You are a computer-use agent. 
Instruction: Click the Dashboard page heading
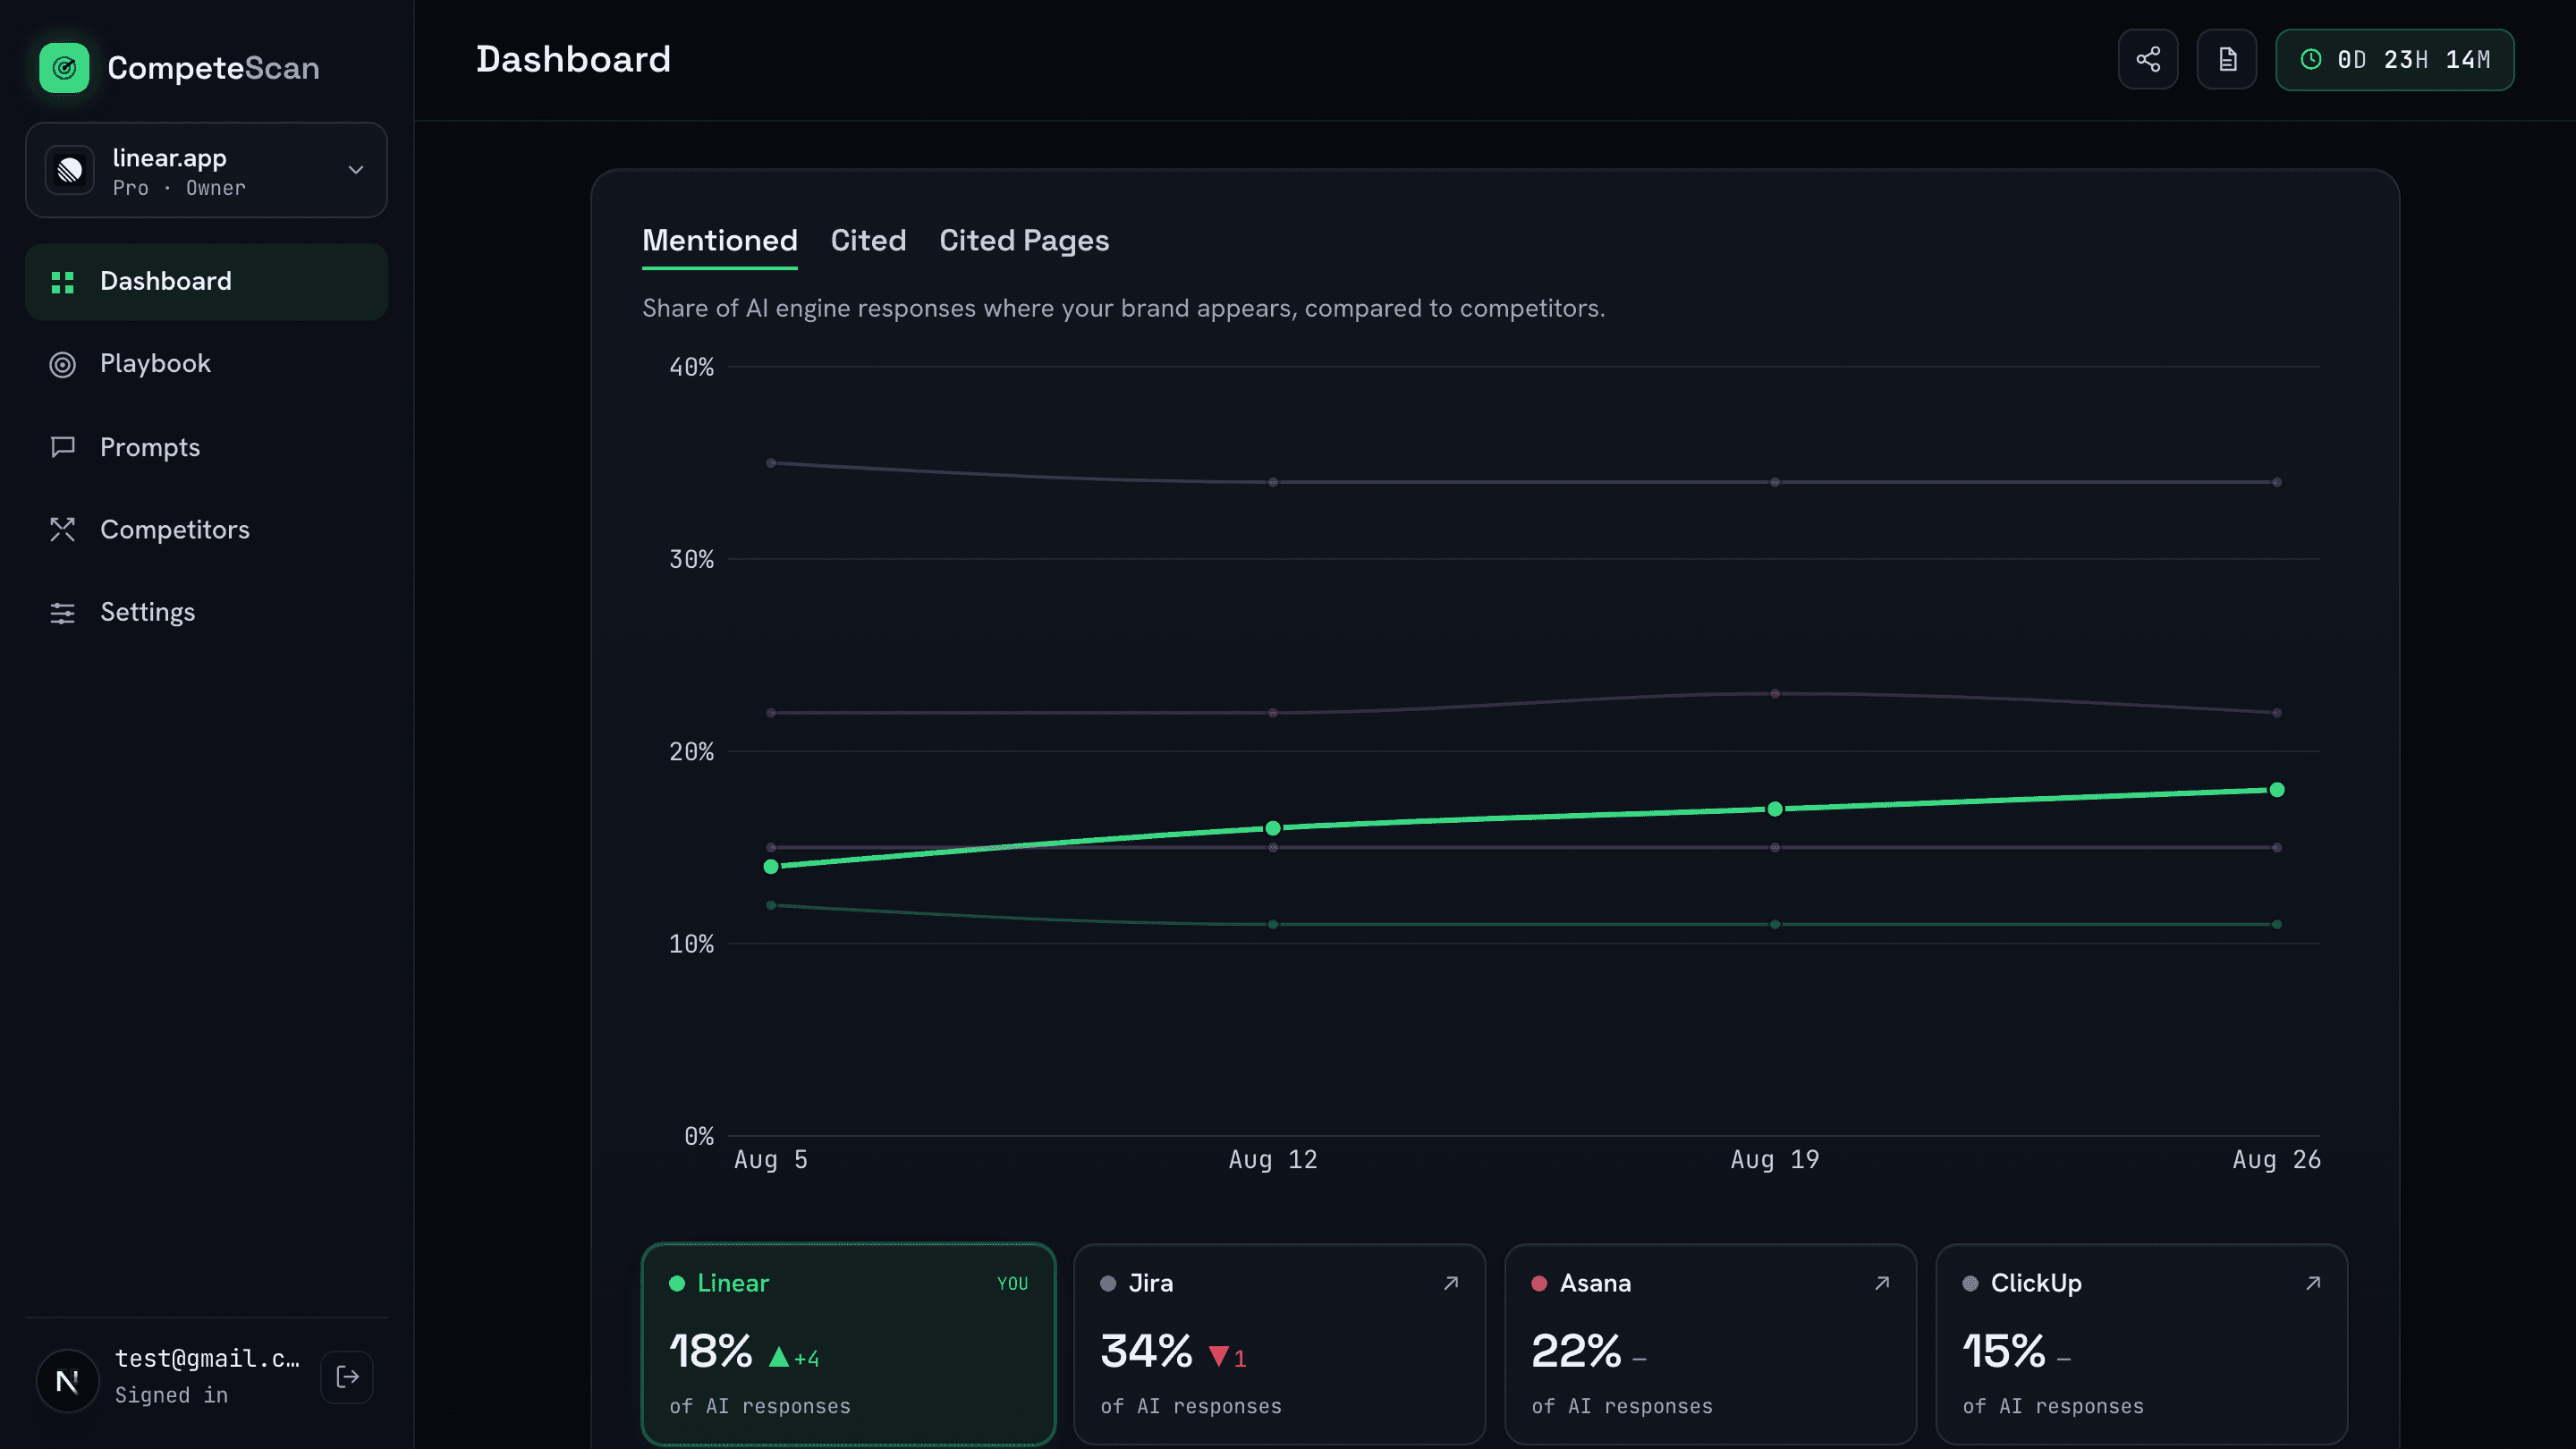[x=573, y=60]
